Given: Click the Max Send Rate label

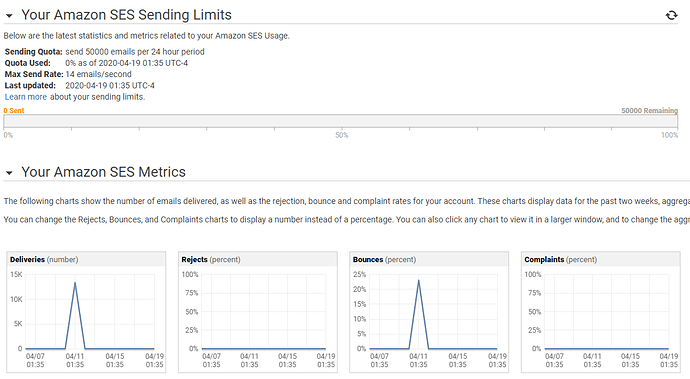Looking at the screenshot, I should 34,74.
